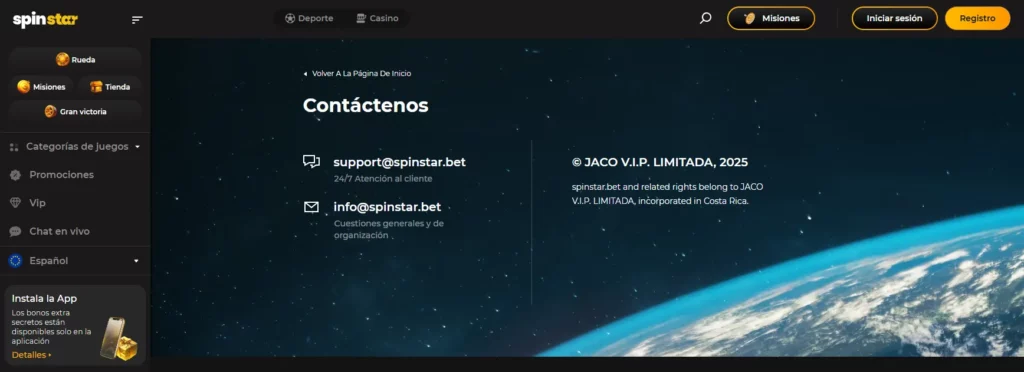This screenshot has width=1024, height=372.
Task: Click the Vip diamond icon
Action: pos(15,203)
